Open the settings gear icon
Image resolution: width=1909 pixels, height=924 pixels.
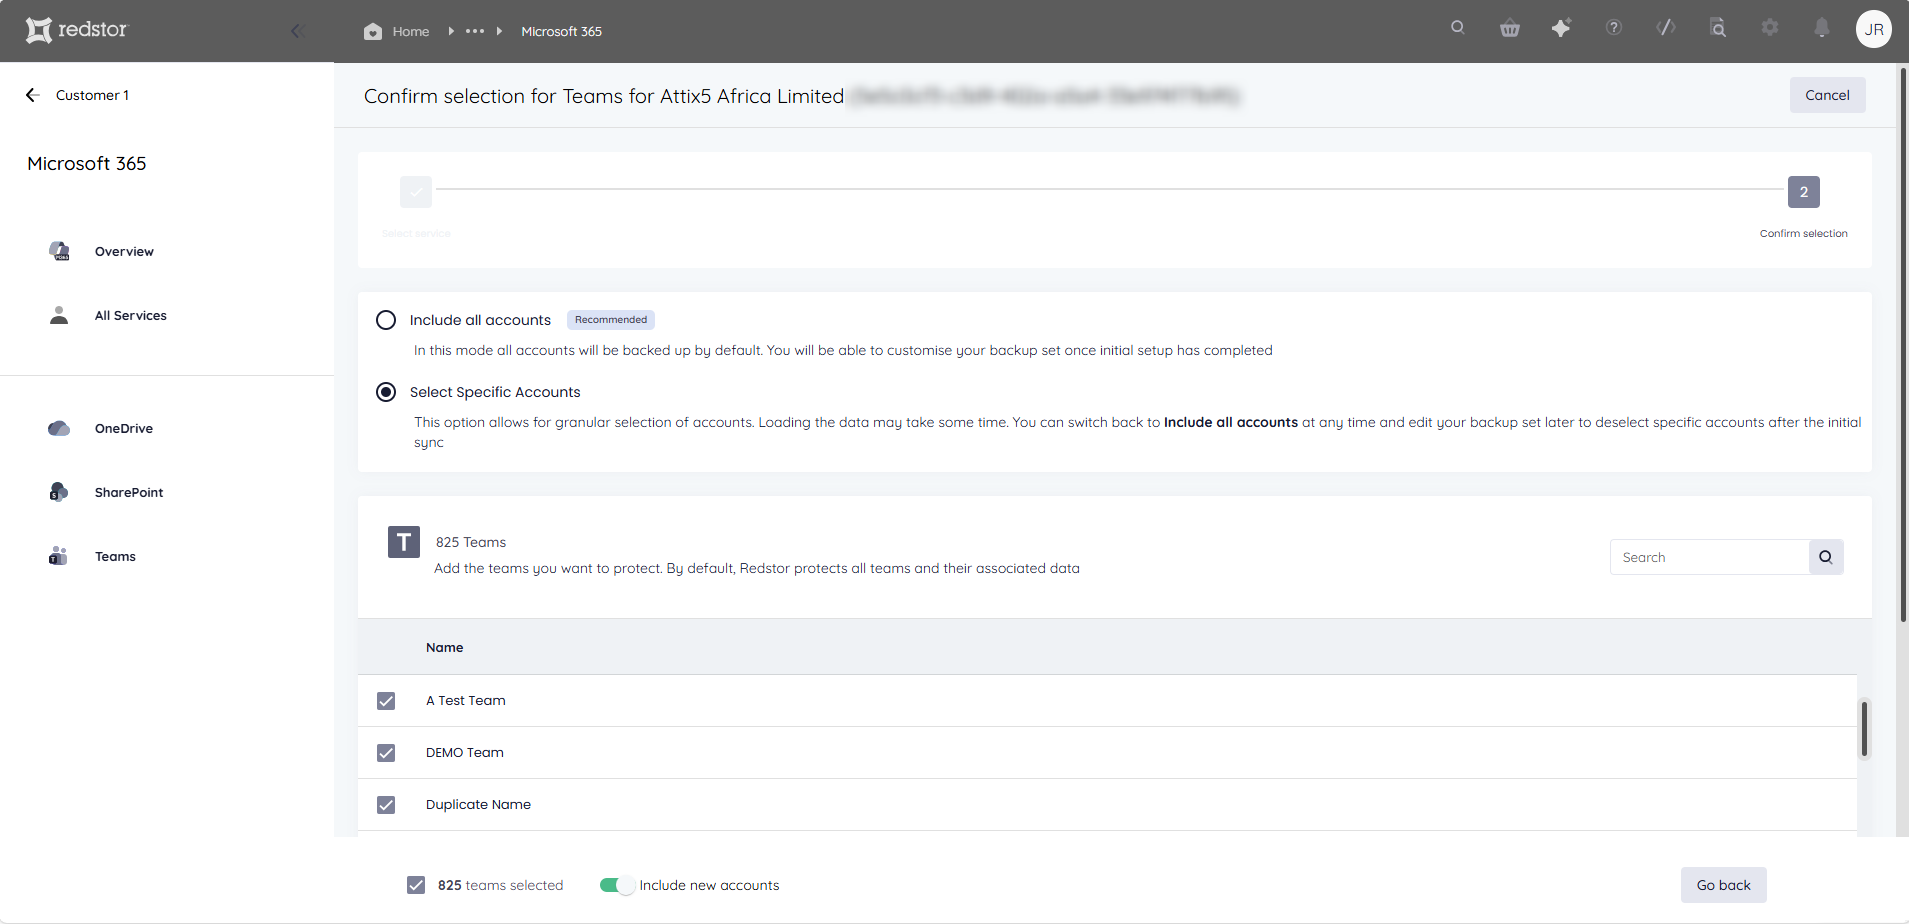[x=1770, y=28]
